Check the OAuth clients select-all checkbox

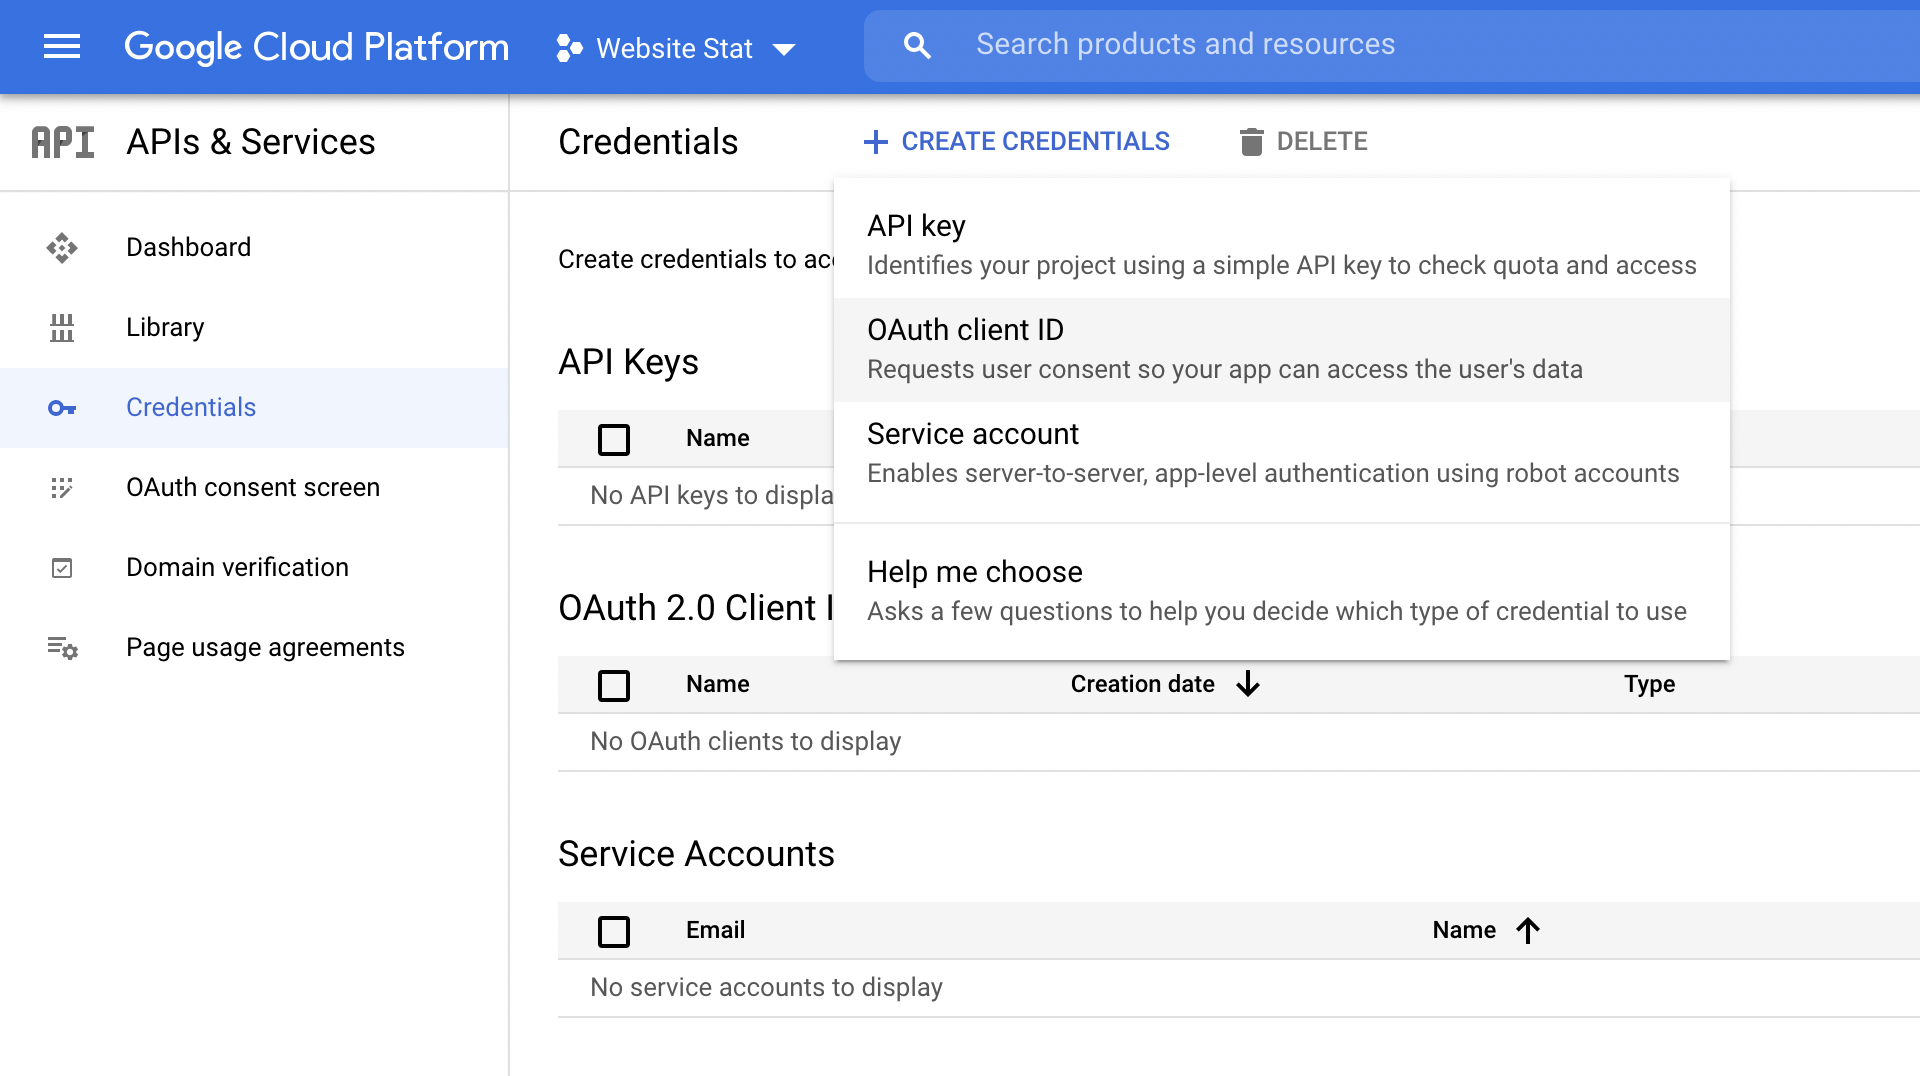coord(613,685)
